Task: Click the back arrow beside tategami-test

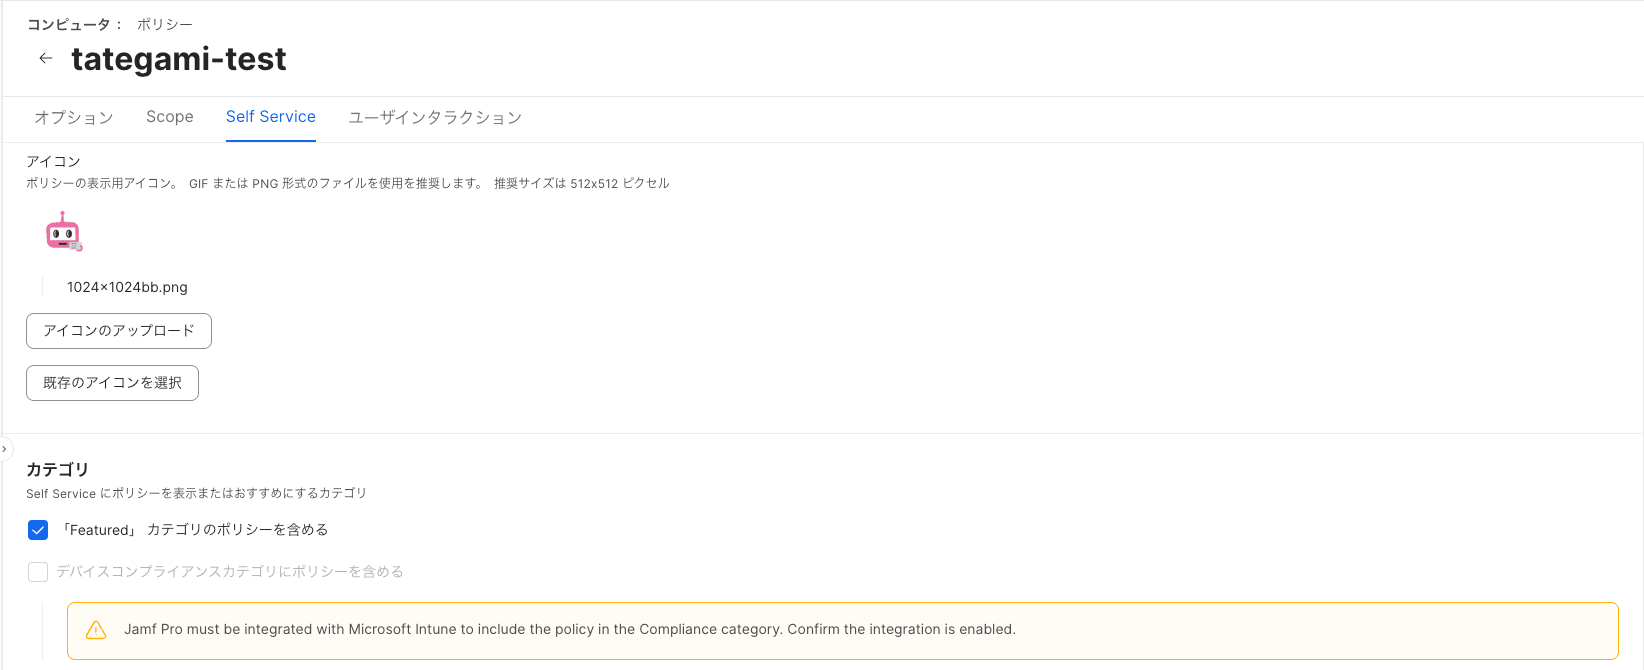Action: click(x=45, y=58)
